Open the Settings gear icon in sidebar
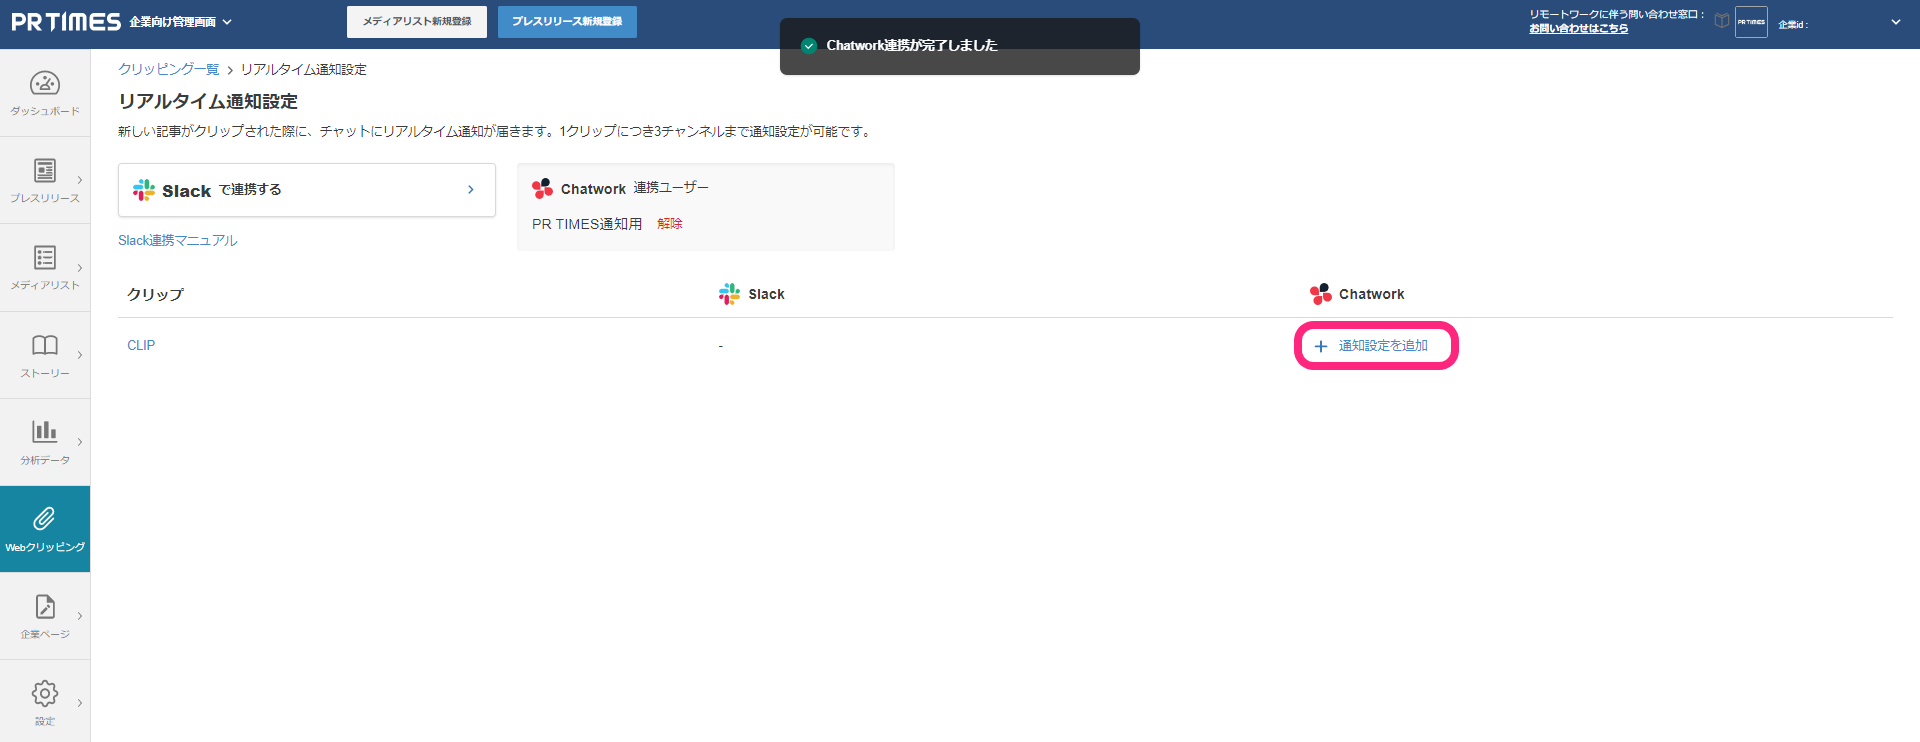 (x=45, y=693)
